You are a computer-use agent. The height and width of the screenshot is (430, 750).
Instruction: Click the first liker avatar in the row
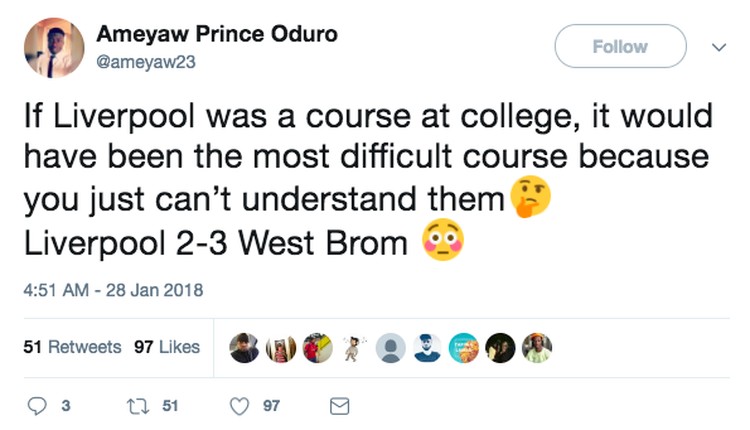(x=245, y=348)
